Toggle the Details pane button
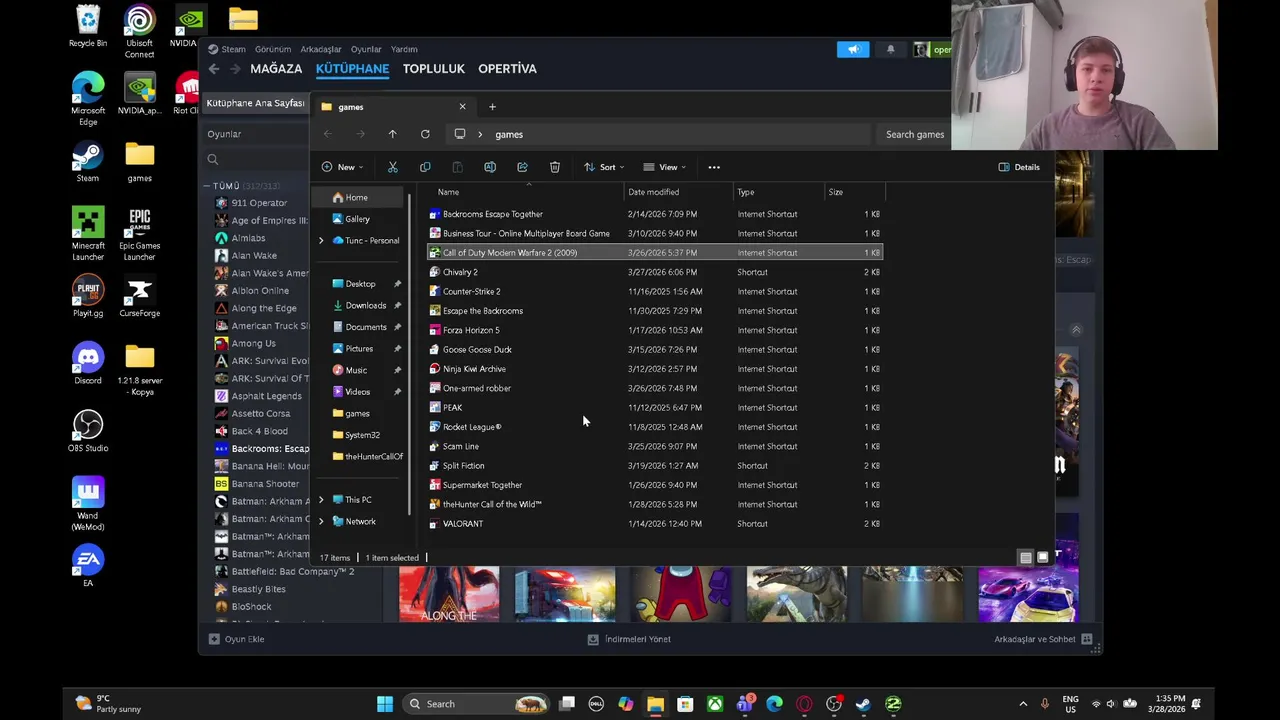The image size is (1280, 720). pyautogui.click(x=1019, y=167)
